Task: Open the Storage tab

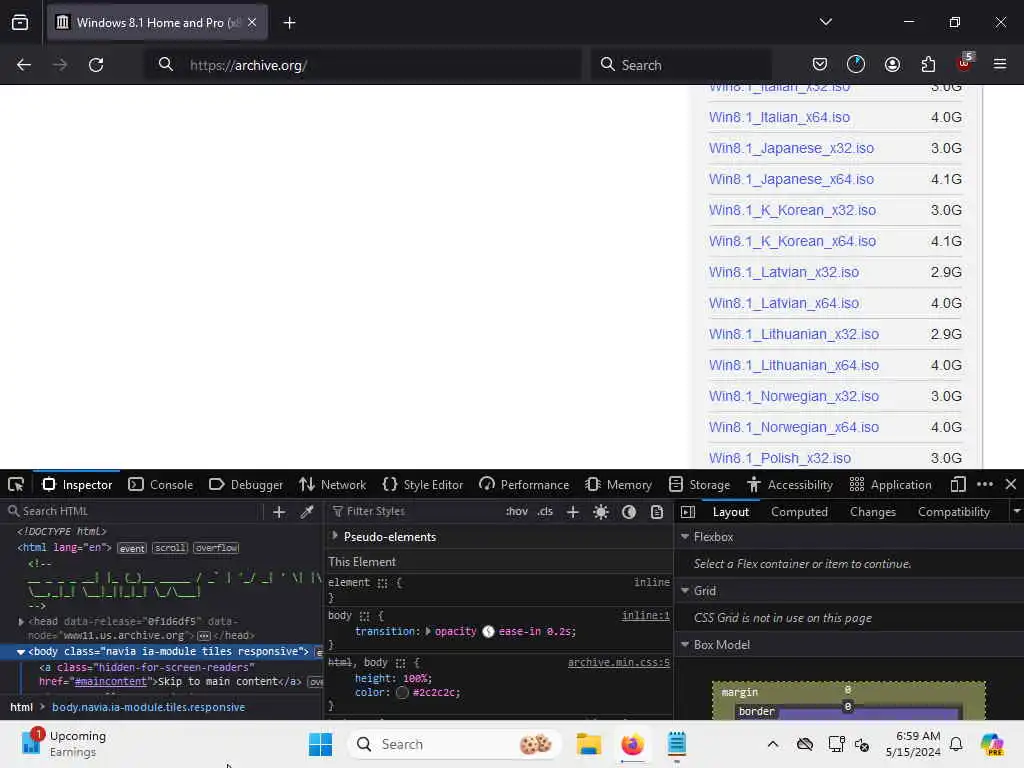Action: [x=699, y=485]
